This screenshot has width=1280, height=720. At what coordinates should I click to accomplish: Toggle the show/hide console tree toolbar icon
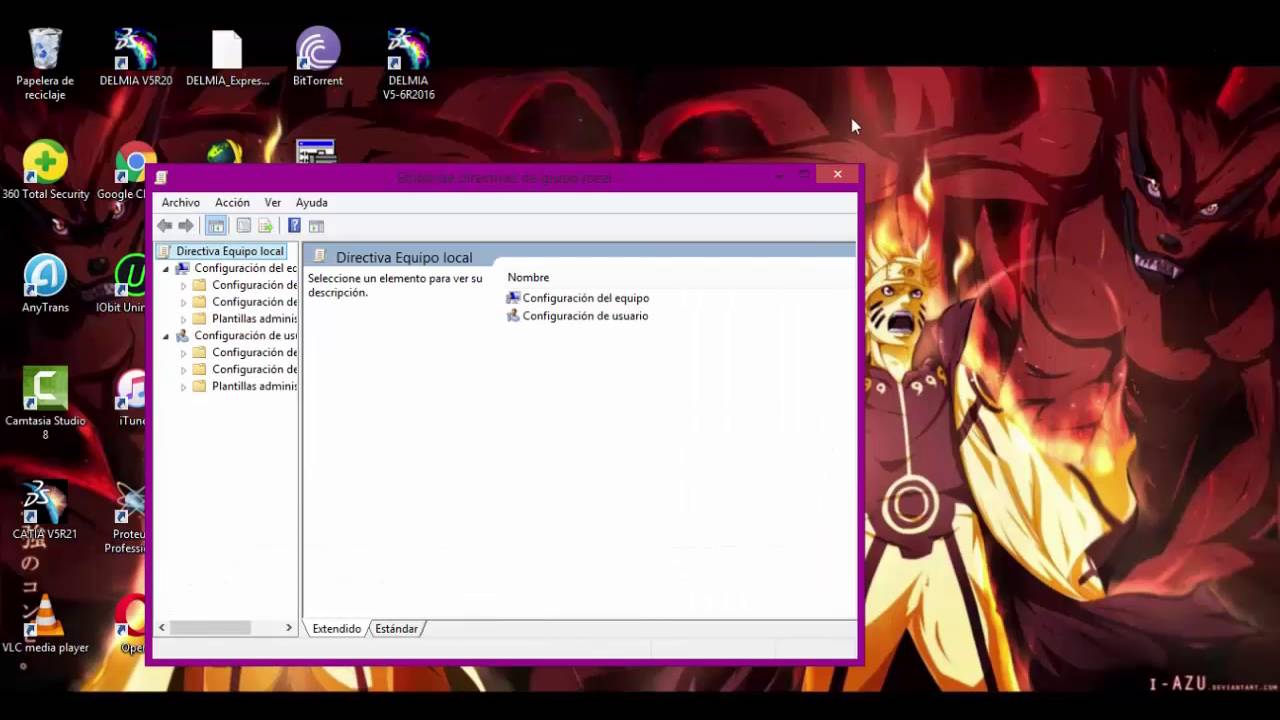coord(216,226)
